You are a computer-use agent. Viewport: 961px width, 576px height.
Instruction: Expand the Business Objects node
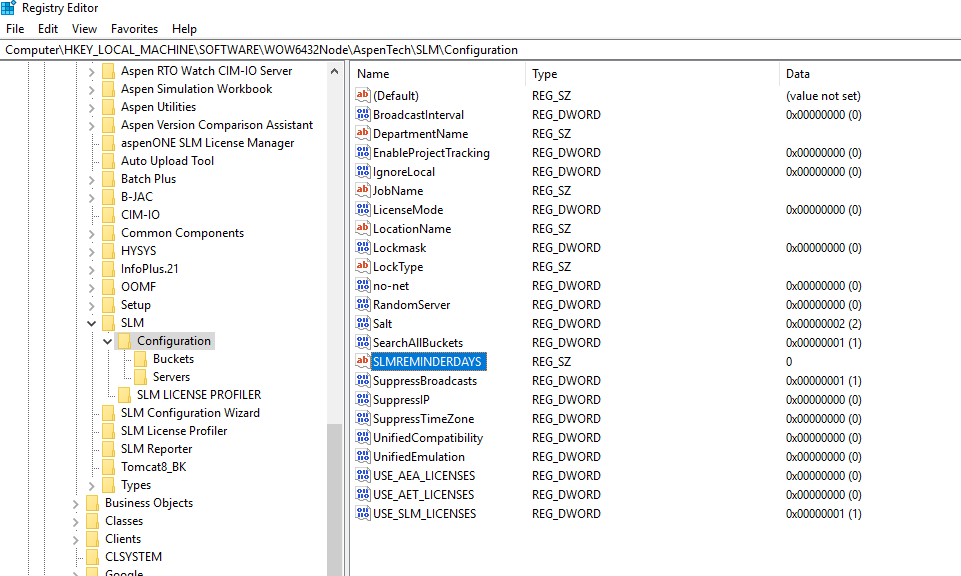point(75,503)
